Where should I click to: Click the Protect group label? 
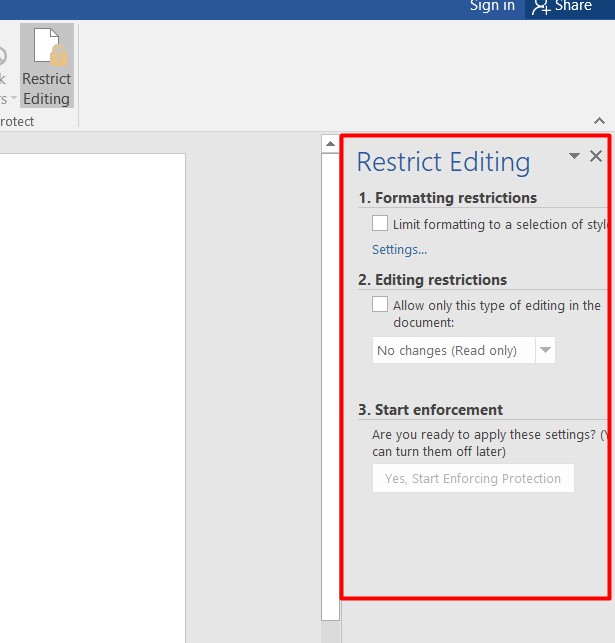point(17,121)
